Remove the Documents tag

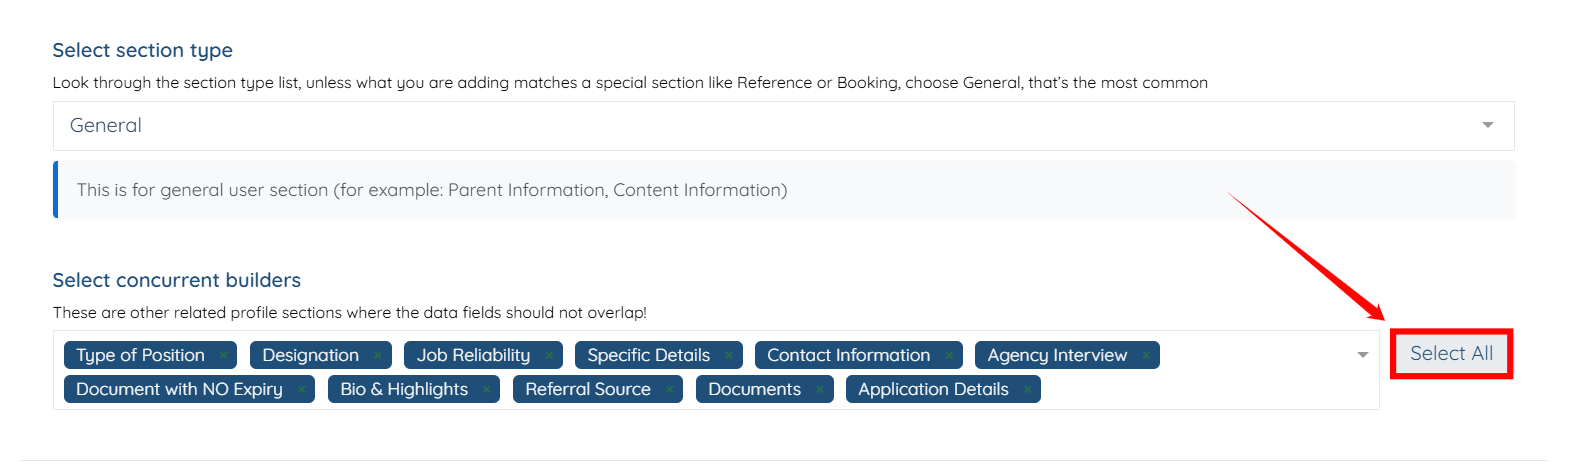point(820,390)
